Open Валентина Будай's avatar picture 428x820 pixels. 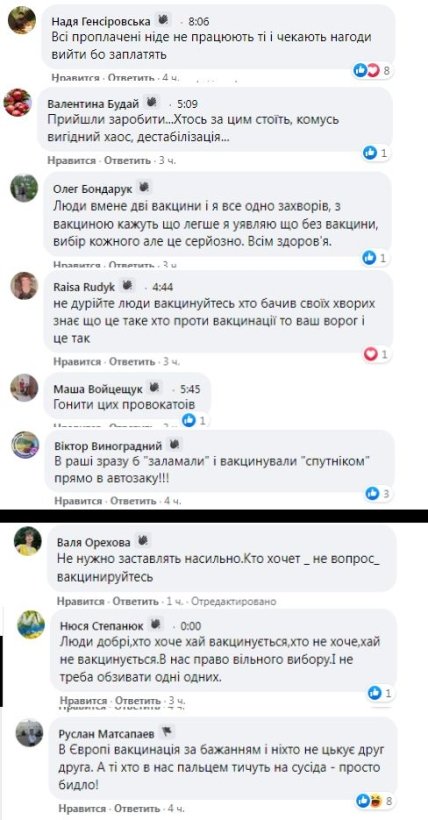point(18,102)
